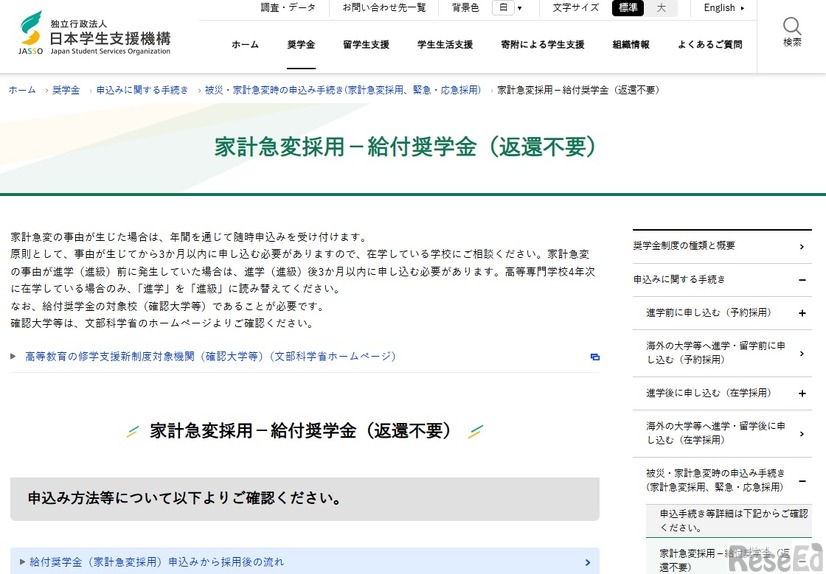Screen dimensions: 826x574
Task: Open 進学後に申し込む（在学採用） sidebar link
Action: click(x=709, y=393)
